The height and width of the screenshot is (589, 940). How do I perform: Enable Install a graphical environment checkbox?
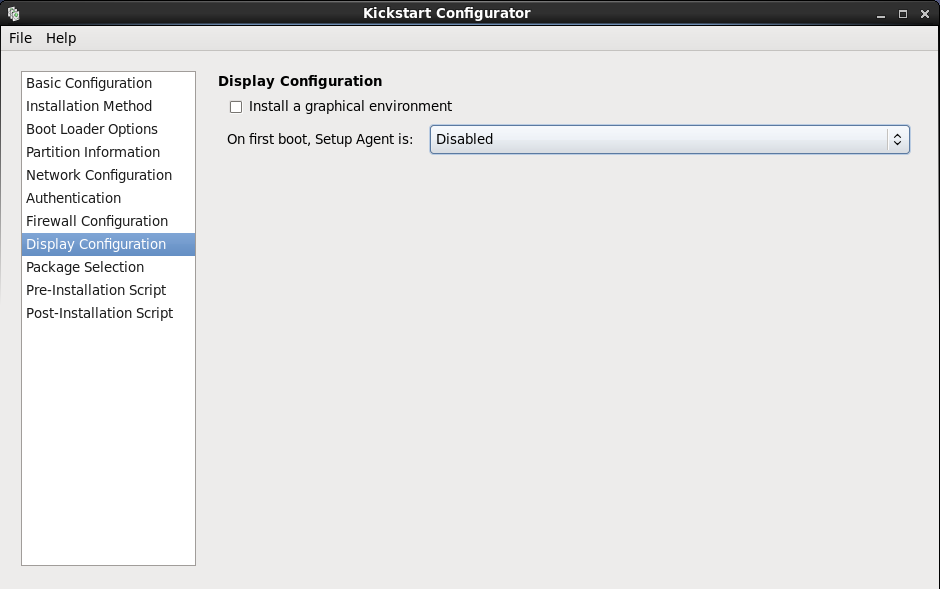236,107
